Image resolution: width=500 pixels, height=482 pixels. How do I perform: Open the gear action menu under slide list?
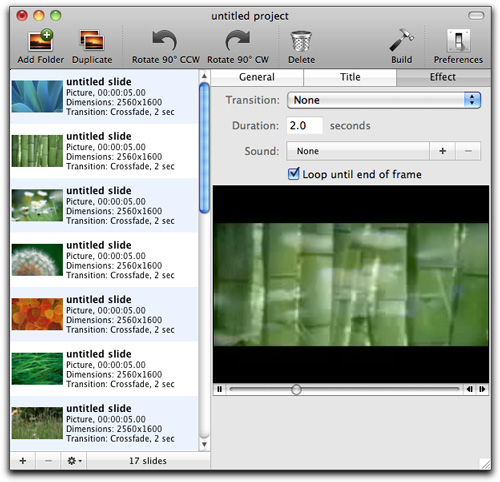pos(74,461)
